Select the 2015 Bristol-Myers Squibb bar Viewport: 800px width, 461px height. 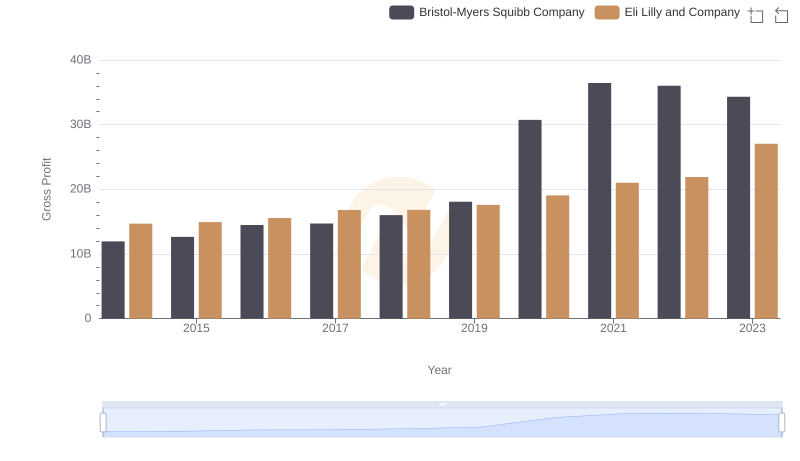183,277
